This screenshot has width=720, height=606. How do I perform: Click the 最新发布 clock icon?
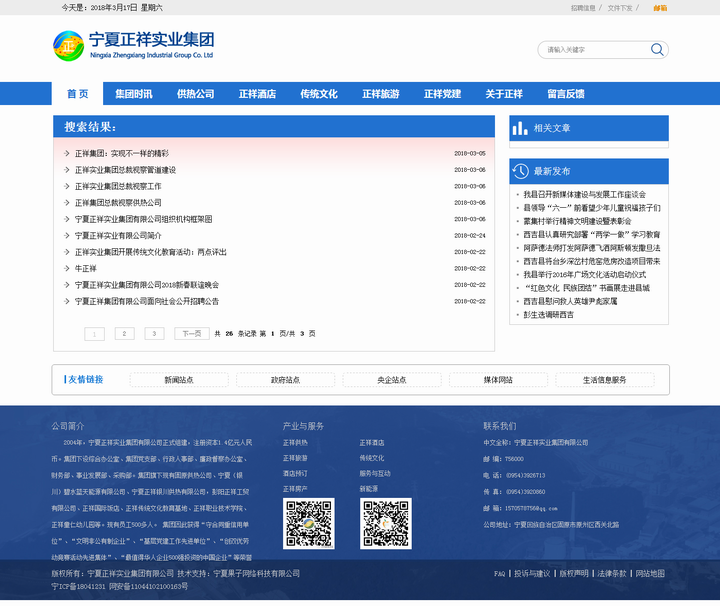click(521, 171)
